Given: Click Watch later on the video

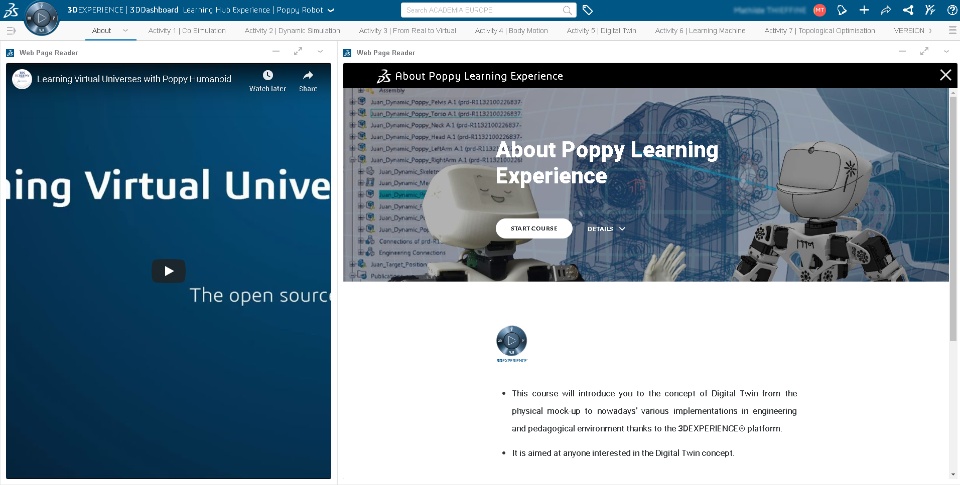Looking at the screenshot, I should 268,80.
